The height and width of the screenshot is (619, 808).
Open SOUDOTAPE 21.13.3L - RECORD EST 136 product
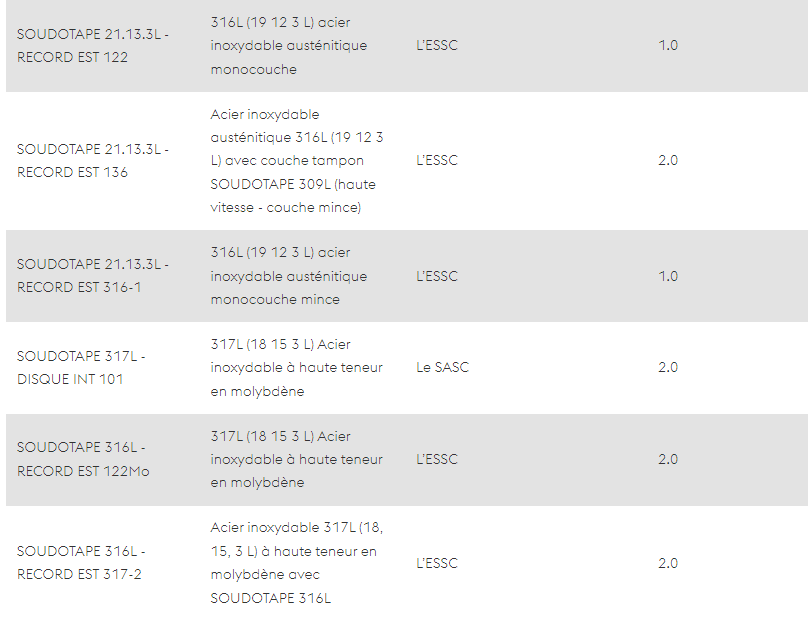coord(93,160)
